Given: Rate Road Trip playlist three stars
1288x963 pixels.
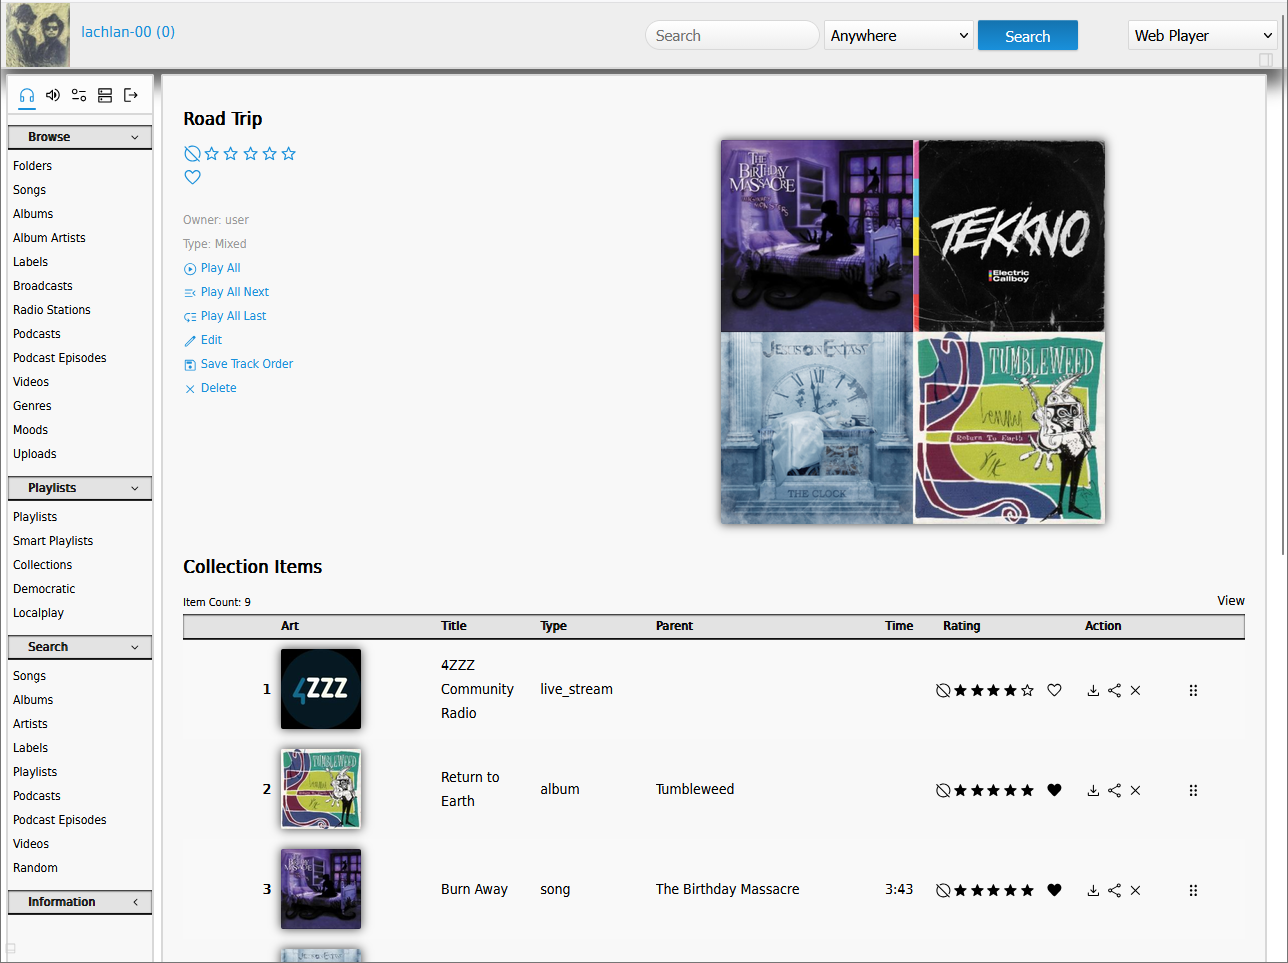Looking at the screenshot, I should [250, 153].
